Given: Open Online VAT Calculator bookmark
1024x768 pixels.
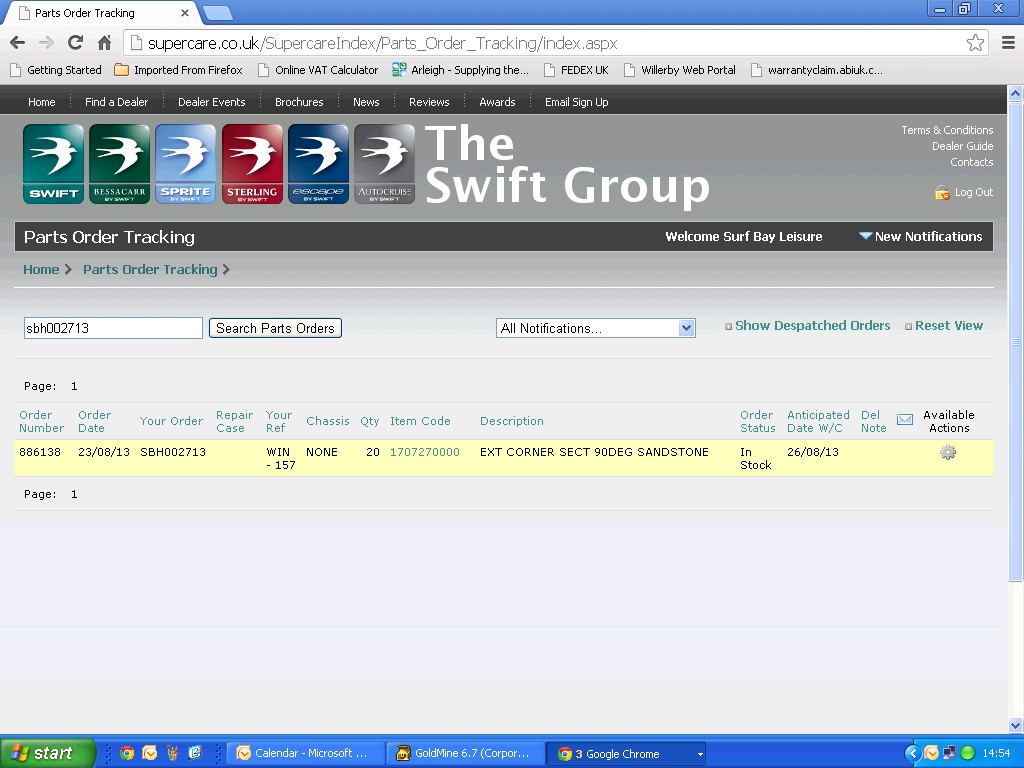Looking at the screenshot, I should click(318, 70).
